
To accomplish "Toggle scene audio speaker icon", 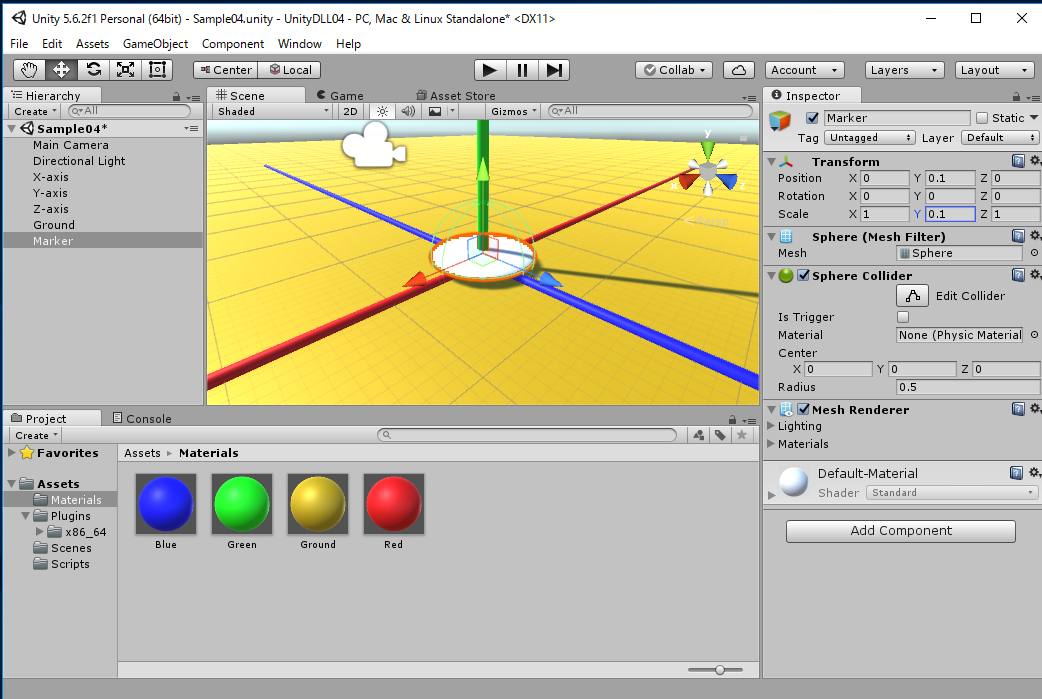I will [x=408, y=111].
